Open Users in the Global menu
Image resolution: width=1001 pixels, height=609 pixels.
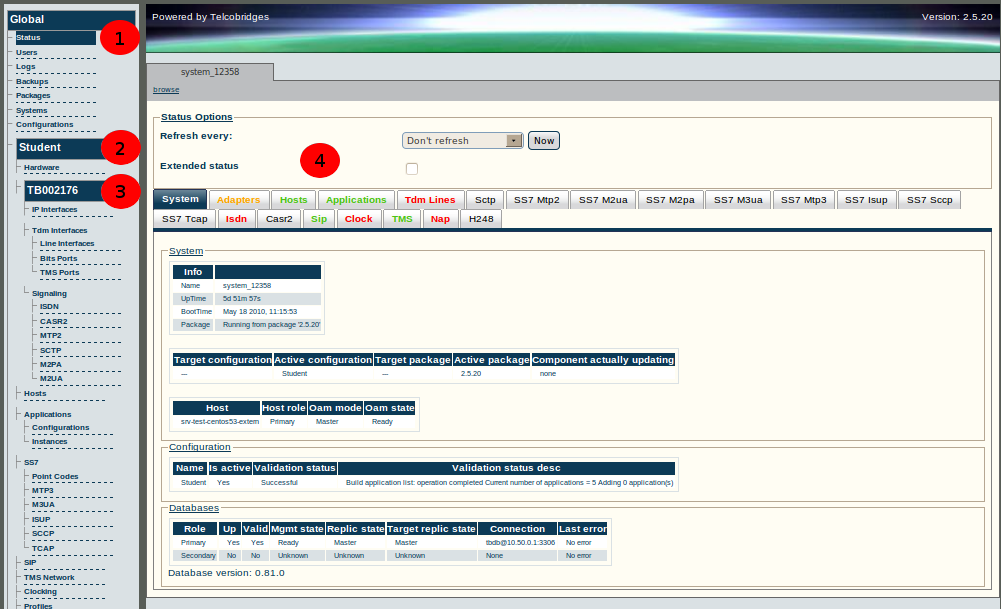(27, 52)
